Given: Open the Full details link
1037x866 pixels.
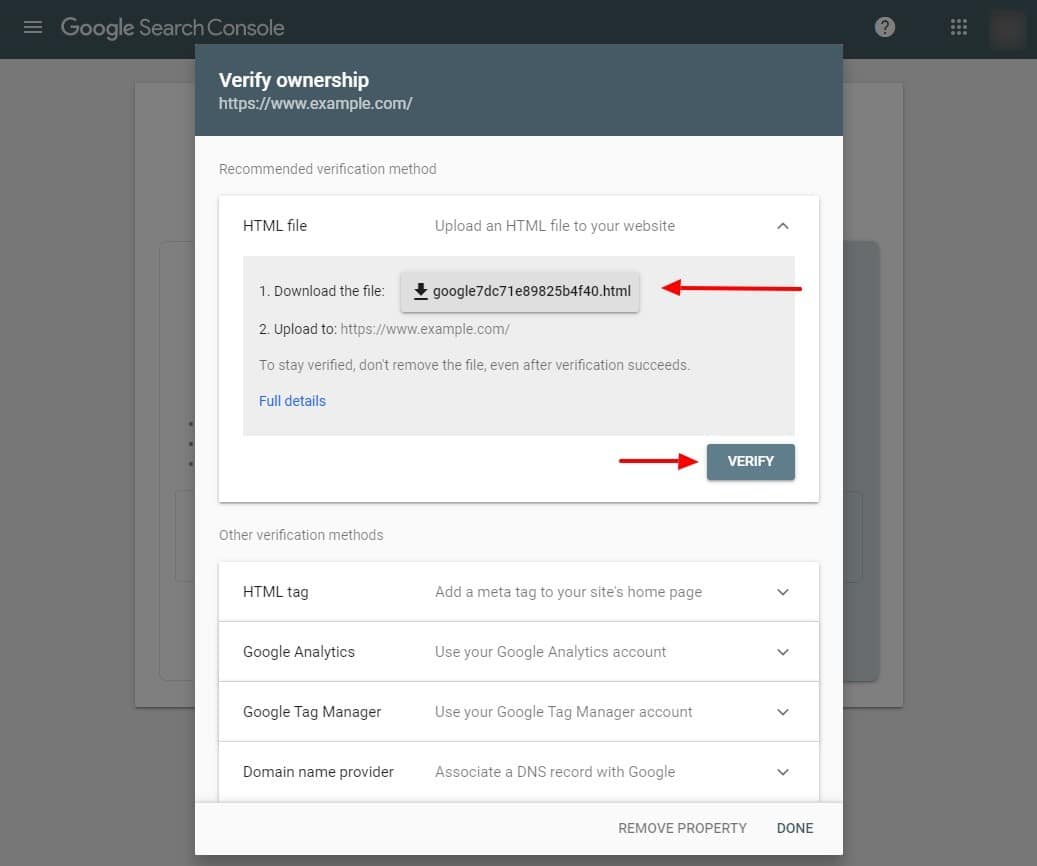Looking at the screenshot, I should [x=292, y=401].
